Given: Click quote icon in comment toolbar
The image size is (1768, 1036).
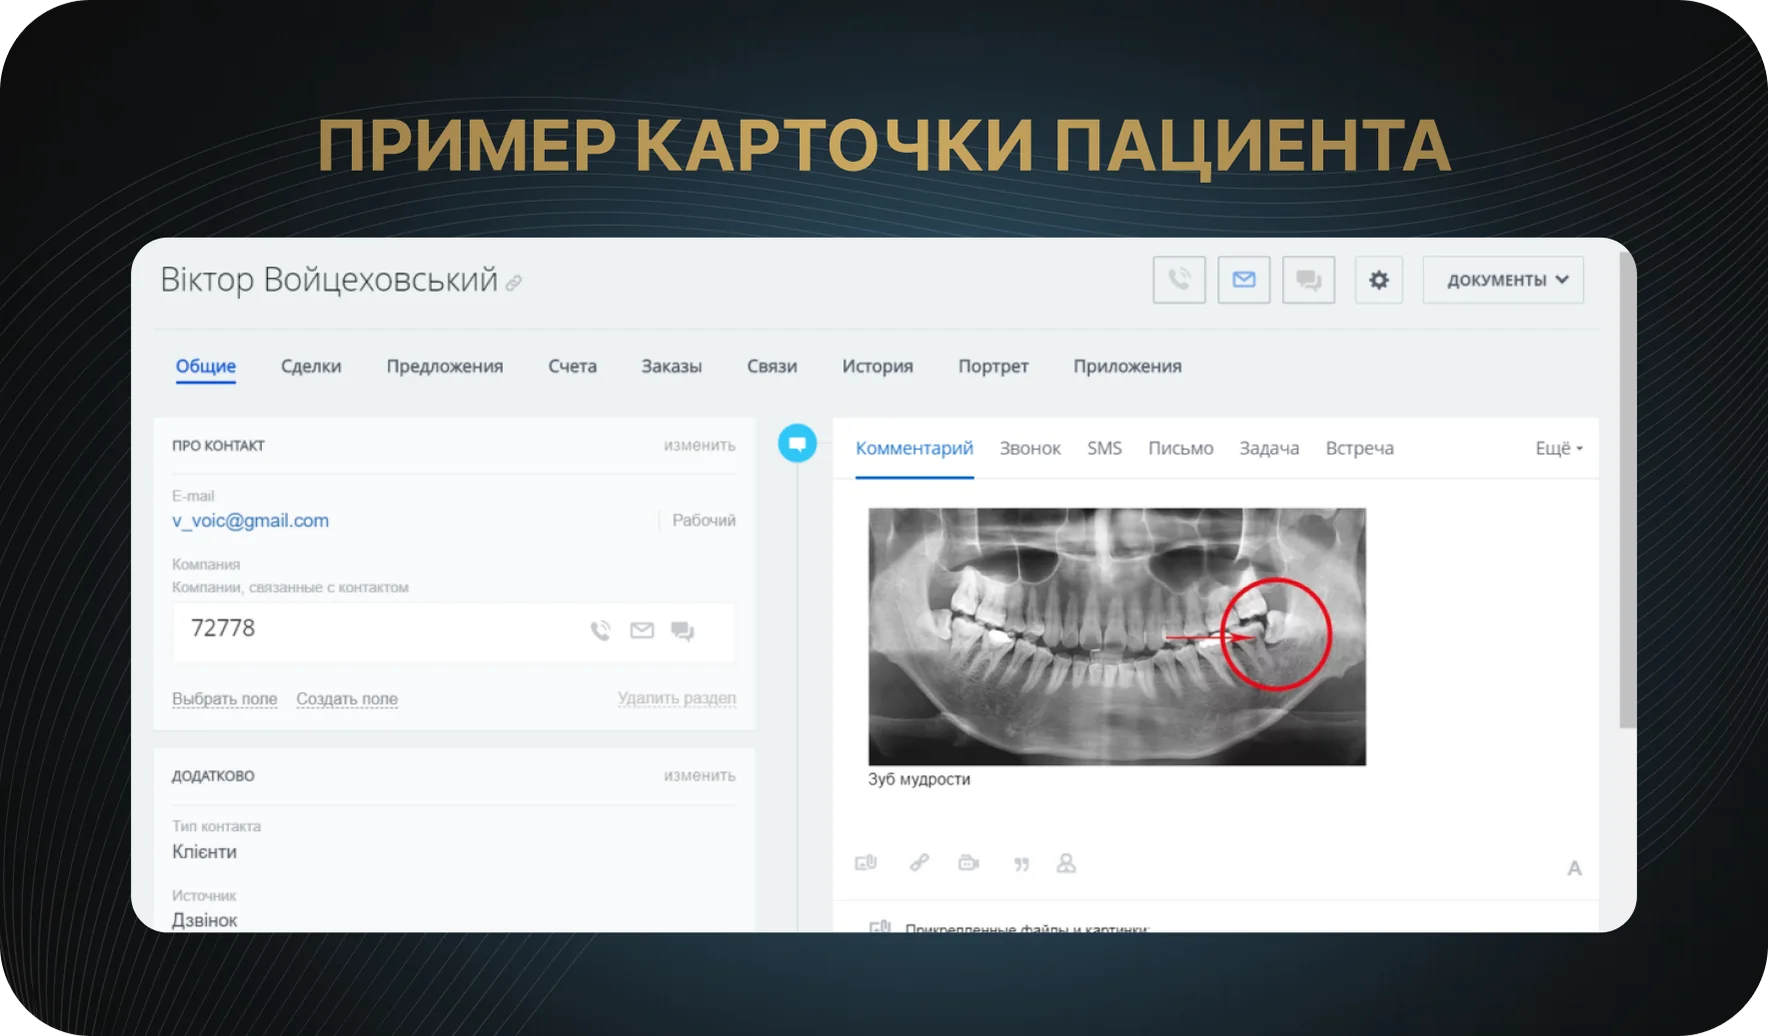Looking at the screenshot, I should click(1021, 864).
